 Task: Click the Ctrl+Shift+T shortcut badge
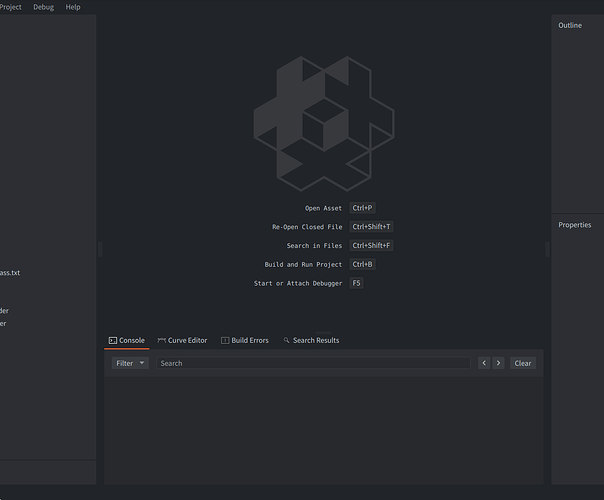coord(371,227)
